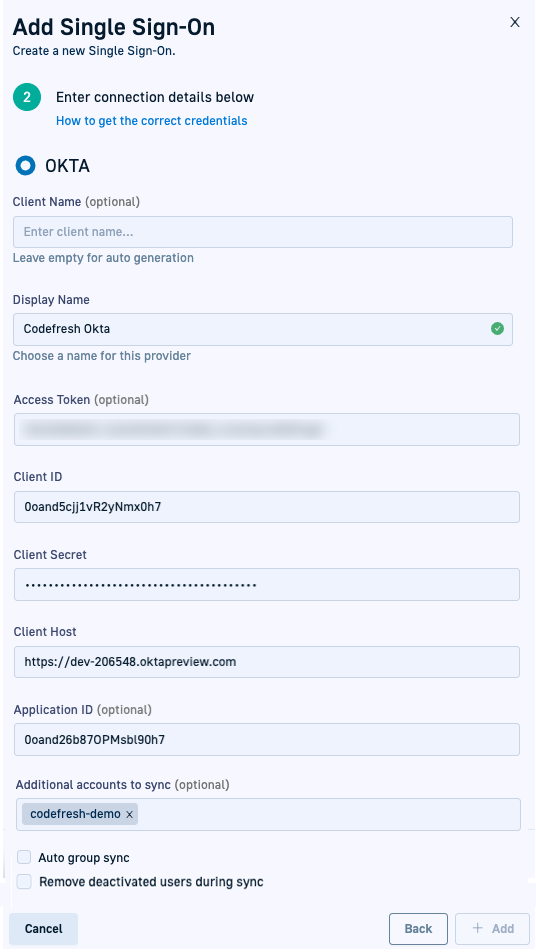
Task: Select the Application ID field
Action: [x=266, y=740]
